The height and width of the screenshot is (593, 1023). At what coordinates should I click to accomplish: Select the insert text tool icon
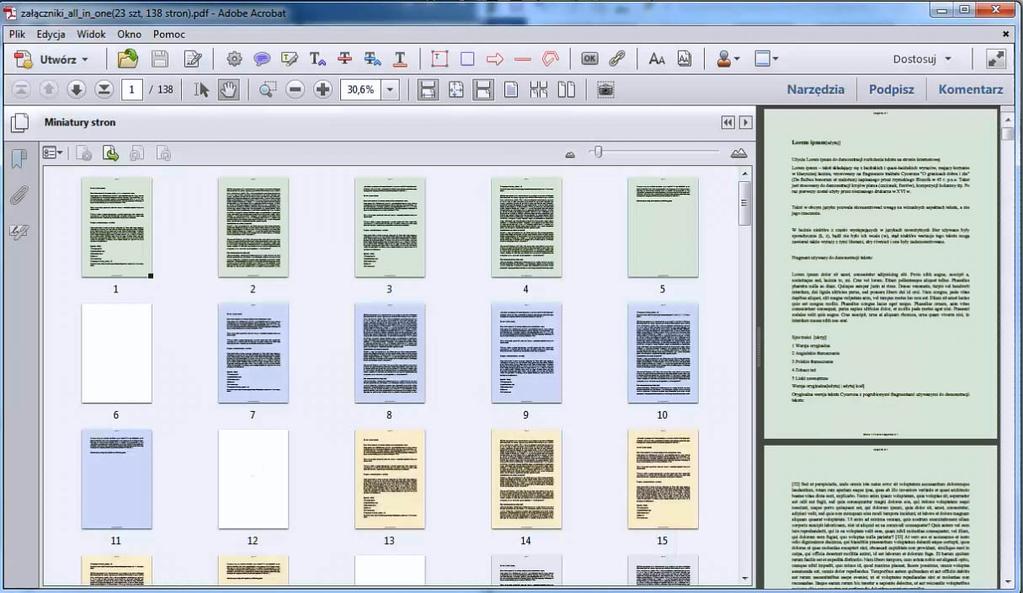[317, 59]
